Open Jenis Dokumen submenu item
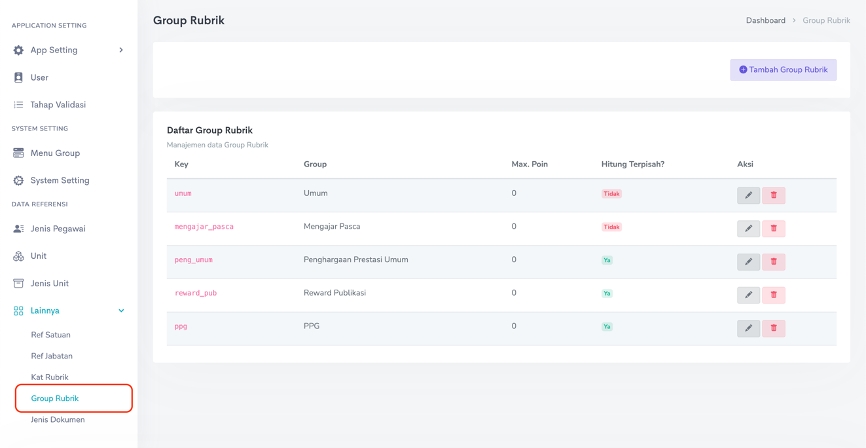The height and width of the screenshot is (448, 866). click(x=58, y=420)
